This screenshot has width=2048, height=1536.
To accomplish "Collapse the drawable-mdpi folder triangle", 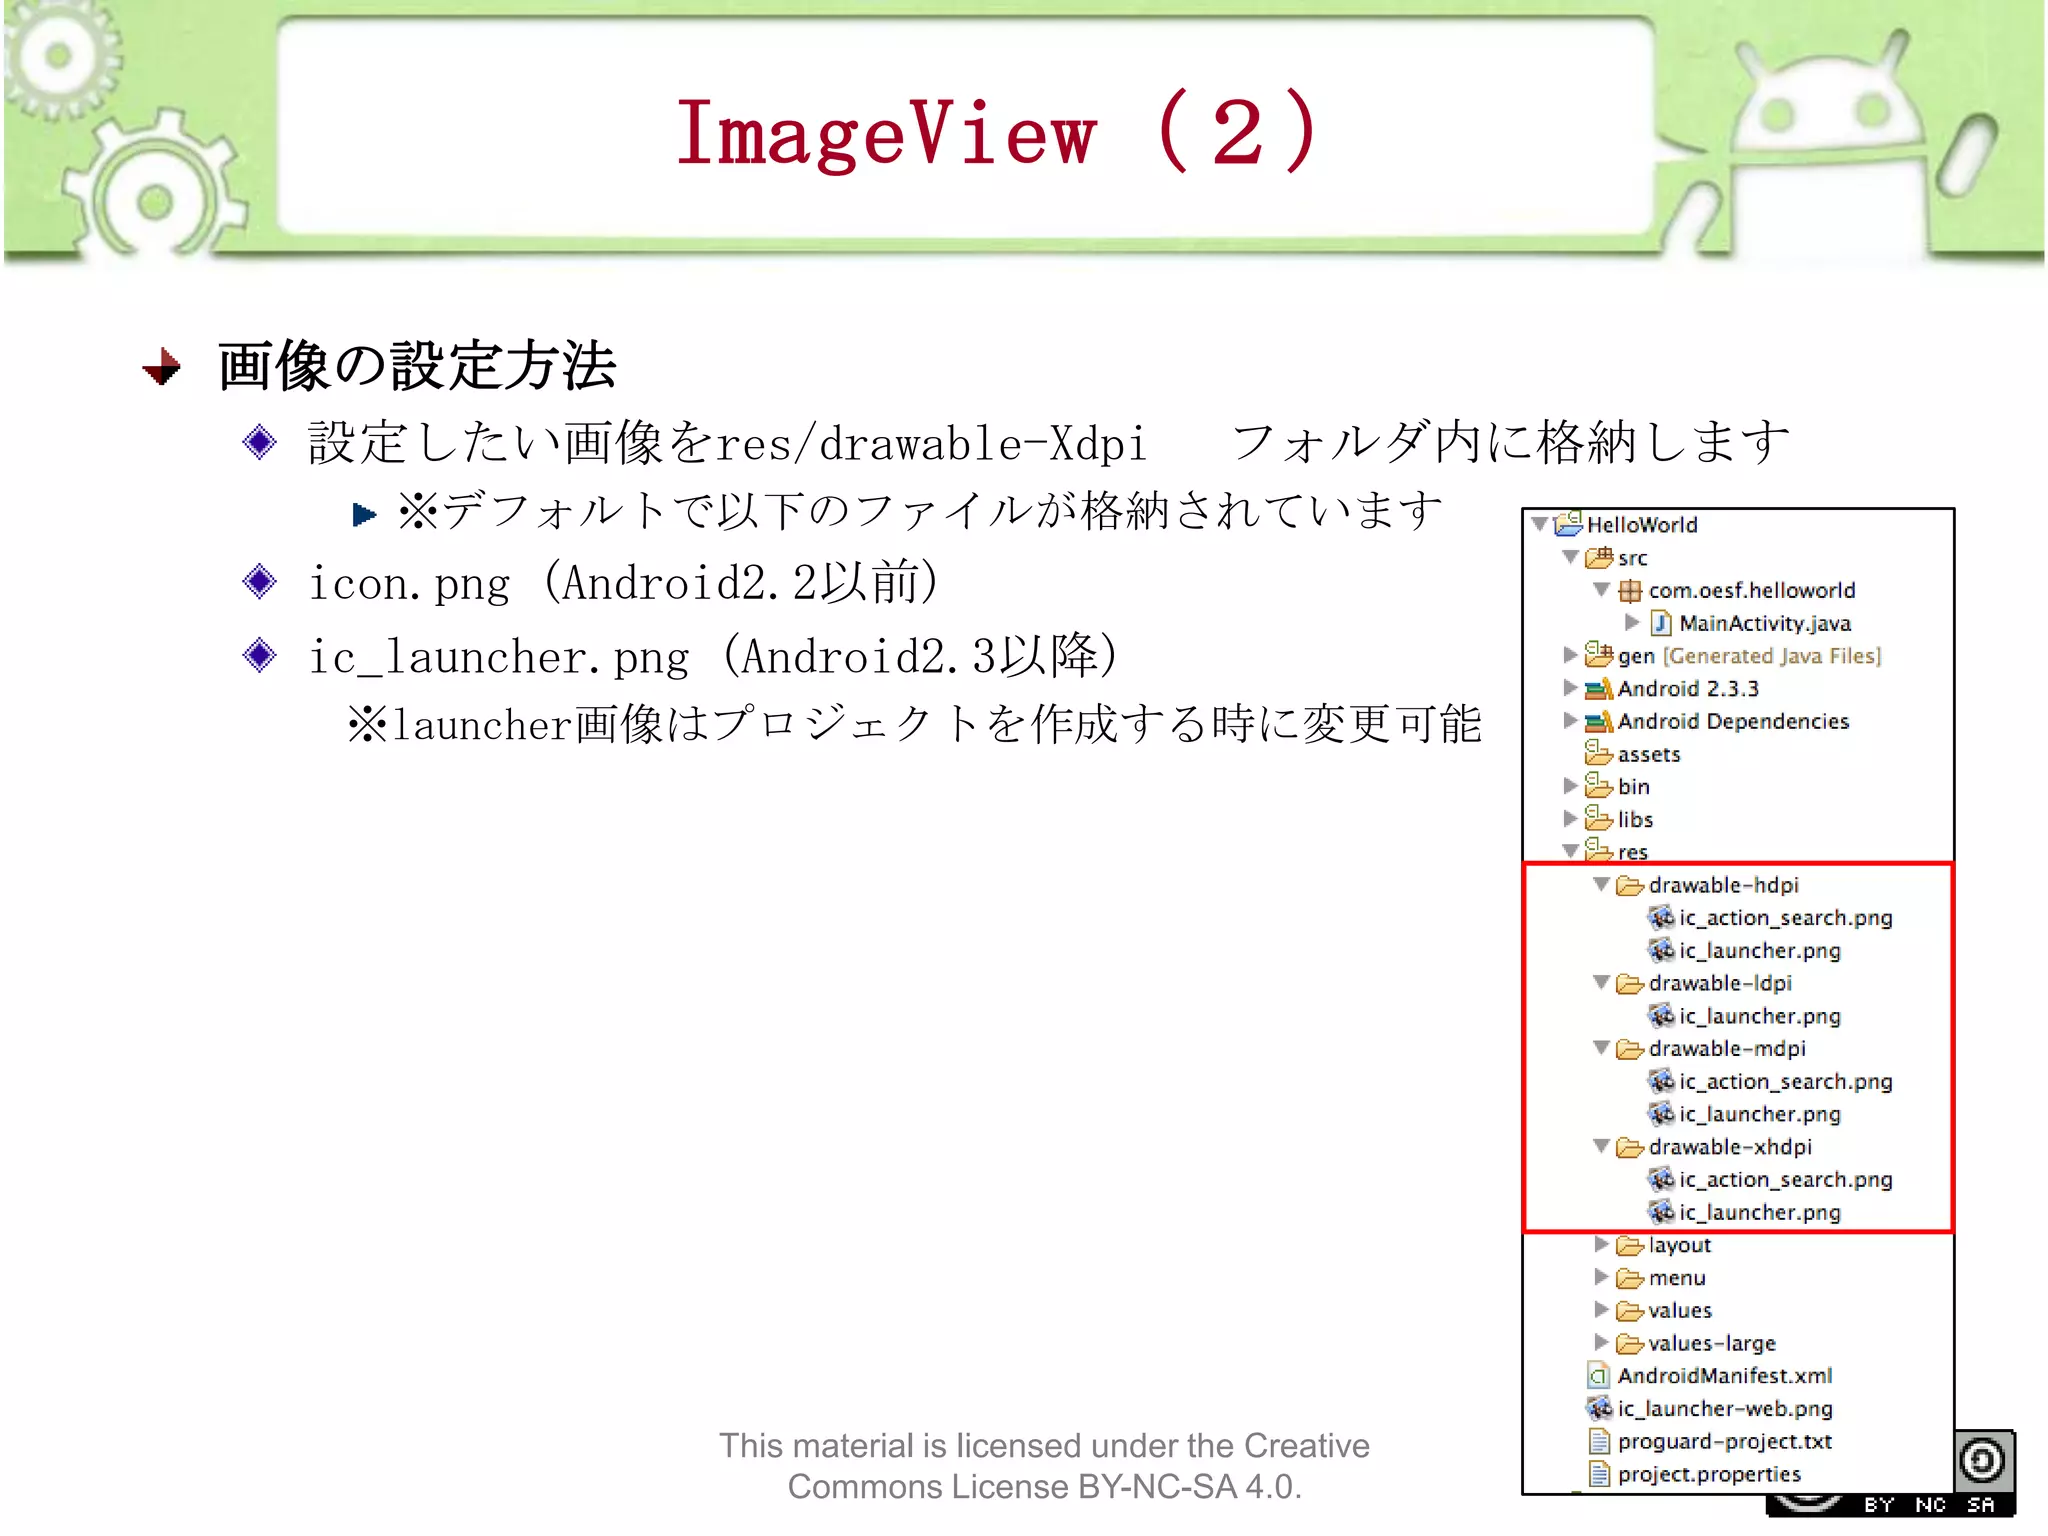I will point(1602,1048).
